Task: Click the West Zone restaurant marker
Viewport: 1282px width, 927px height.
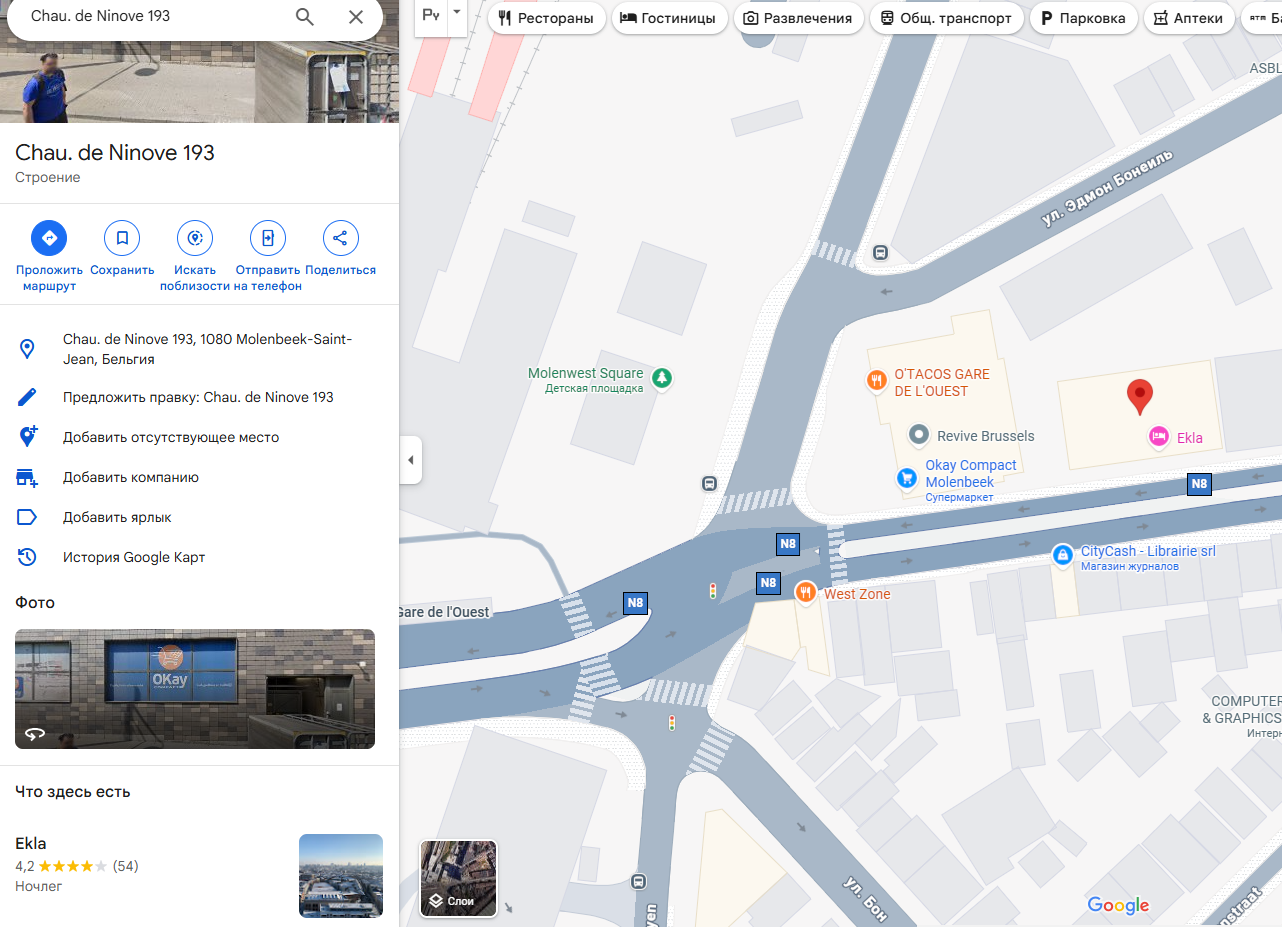Action: pos(806,593)
